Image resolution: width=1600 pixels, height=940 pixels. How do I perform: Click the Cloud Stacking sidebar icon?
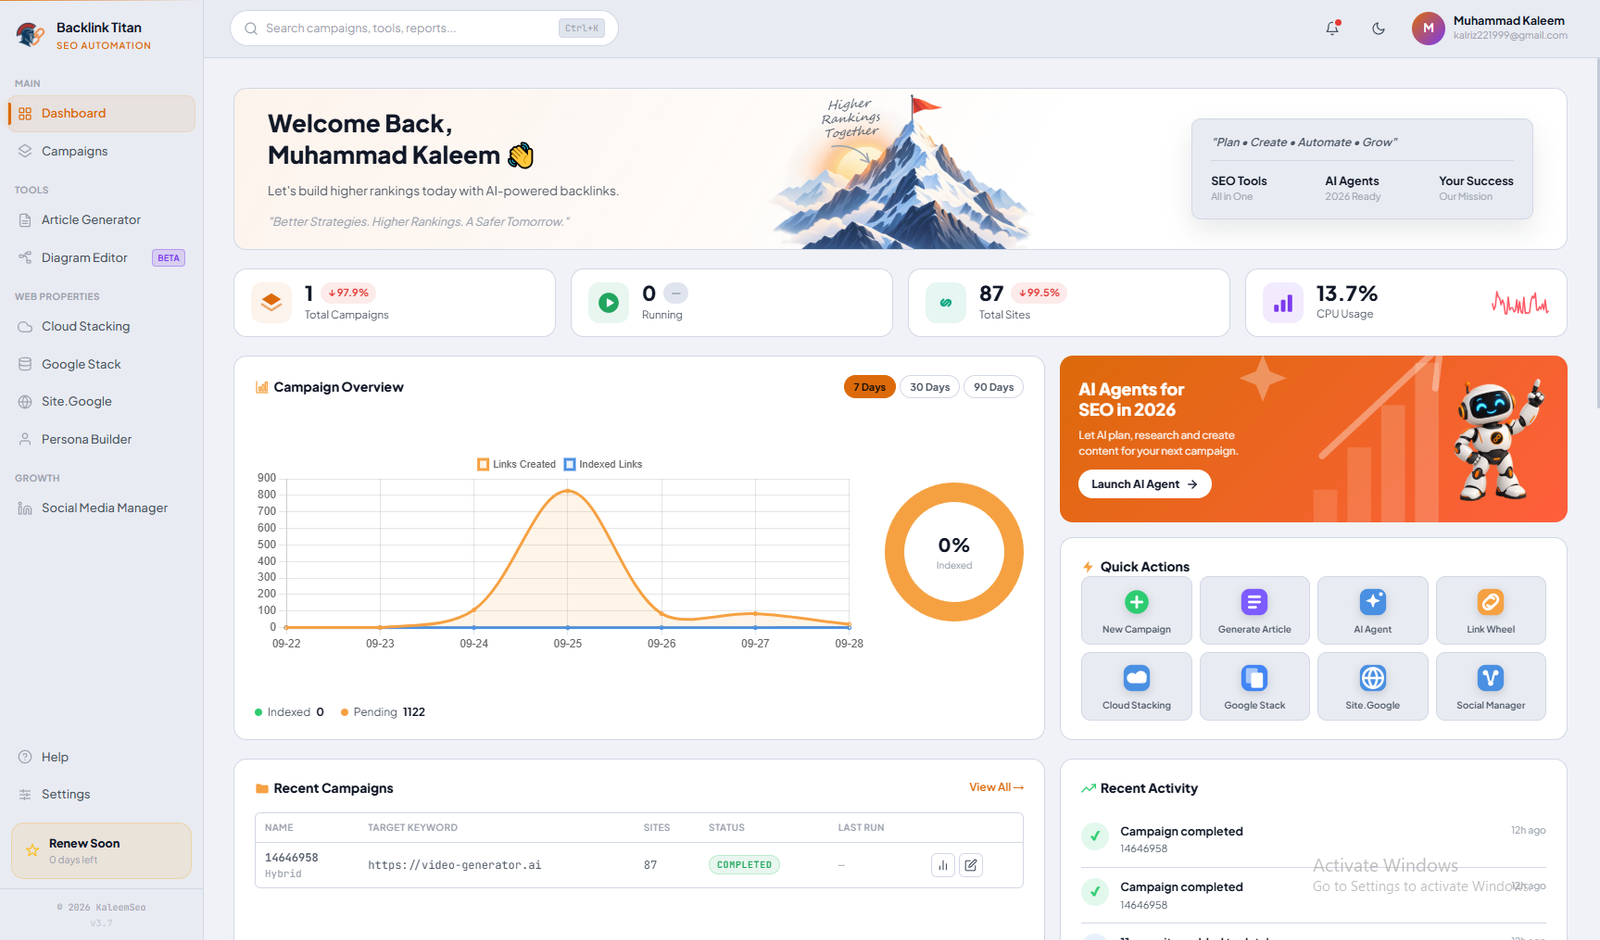[25, 327]
